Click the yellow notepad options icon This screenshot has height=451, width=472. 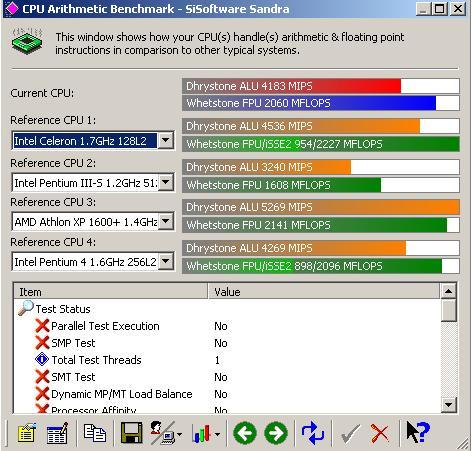26,433
